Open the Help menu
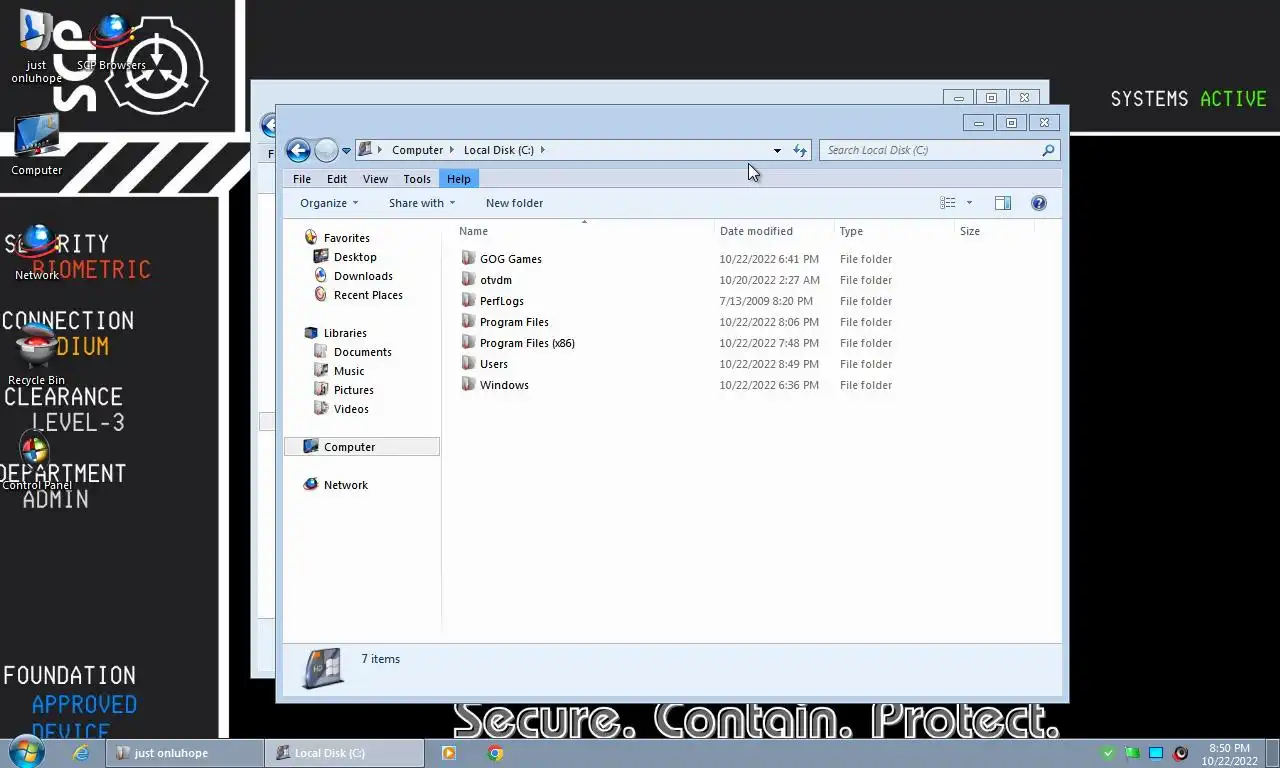Viewport: 1280px width, 768px height. click(x=459, y=179)
